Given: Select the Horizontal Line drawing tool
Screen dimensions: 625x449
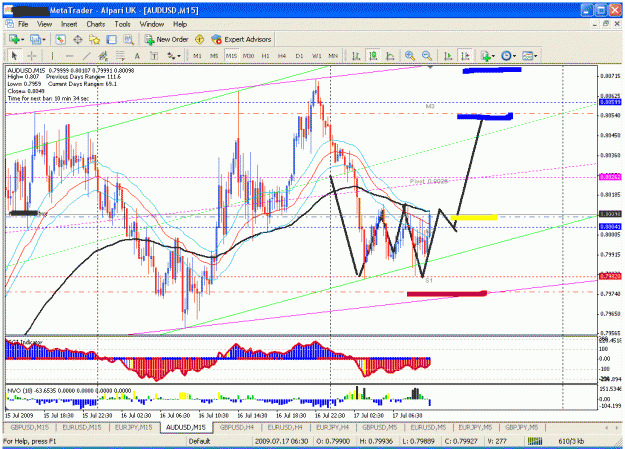Looking at the screenshot, I should [69, 56].
